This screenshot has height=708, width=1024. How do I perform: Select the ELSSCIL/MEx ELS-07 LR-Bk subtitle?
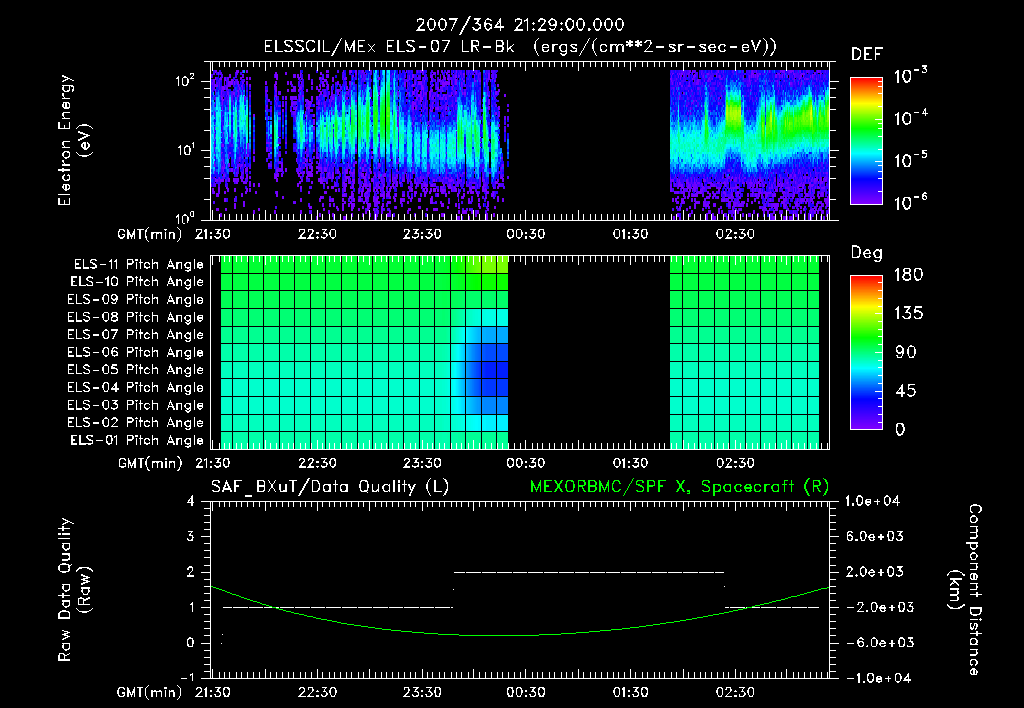pos(389,47)
